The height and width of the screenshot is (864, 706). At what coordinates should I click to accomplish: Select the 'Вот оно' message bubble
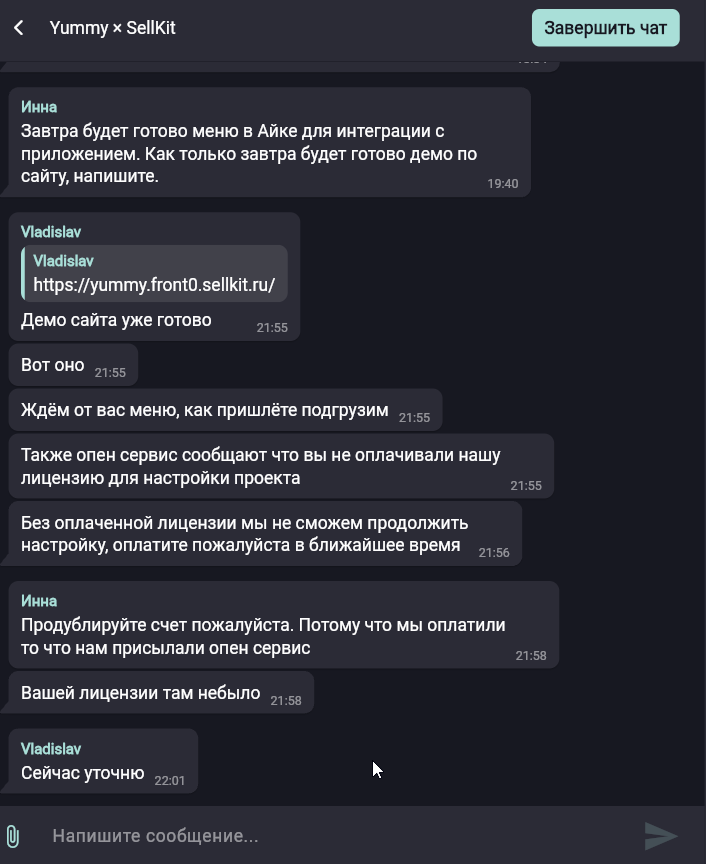click(73, 365)
